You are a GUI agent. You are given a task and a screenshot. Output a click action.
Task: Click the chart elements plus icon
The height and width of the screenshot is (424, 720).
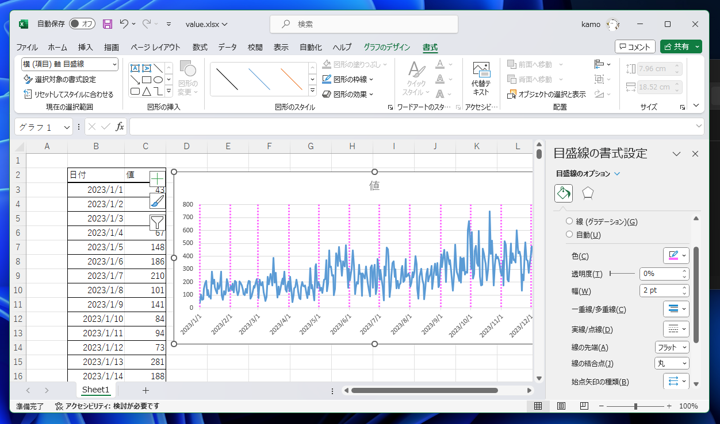coord(157,179)
